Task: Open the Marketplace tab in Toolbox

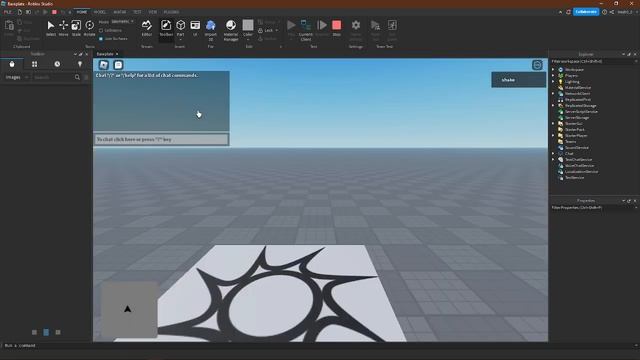Action: (x=12, y=64)
